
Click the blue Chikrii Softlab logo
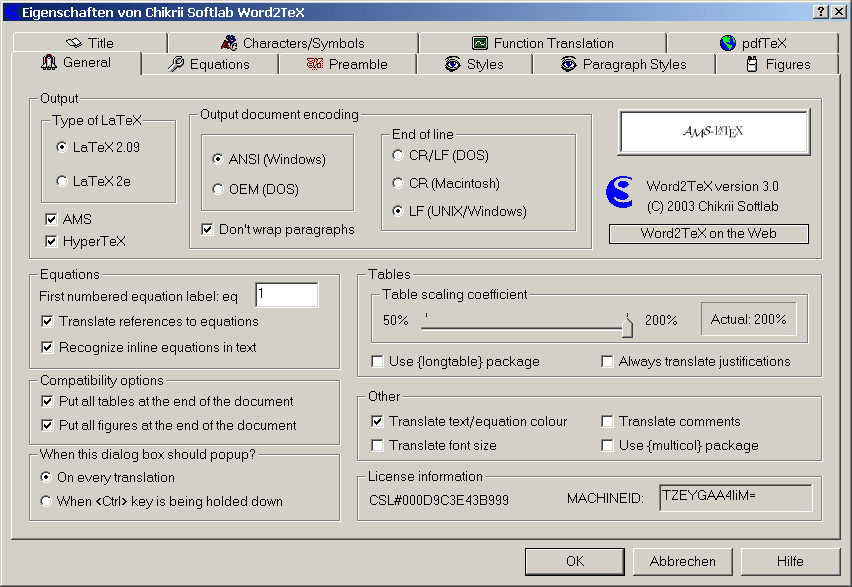click(619, 192)
